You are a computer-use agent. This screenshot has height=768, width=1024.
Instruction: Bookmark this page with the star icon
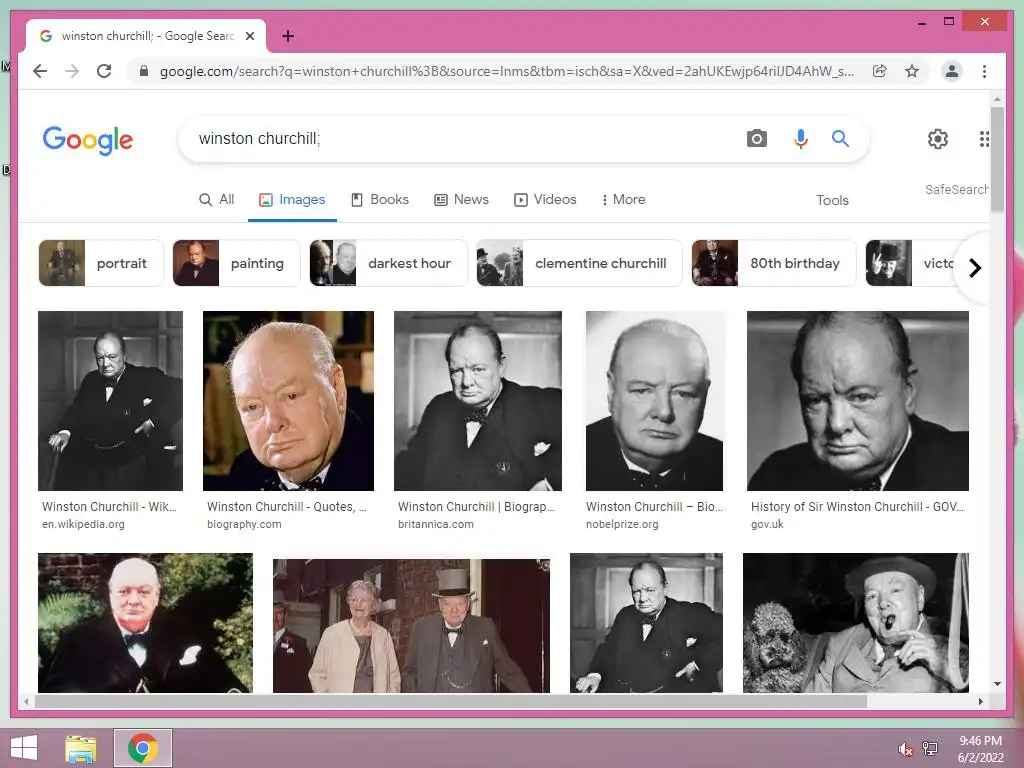point(912,71)
